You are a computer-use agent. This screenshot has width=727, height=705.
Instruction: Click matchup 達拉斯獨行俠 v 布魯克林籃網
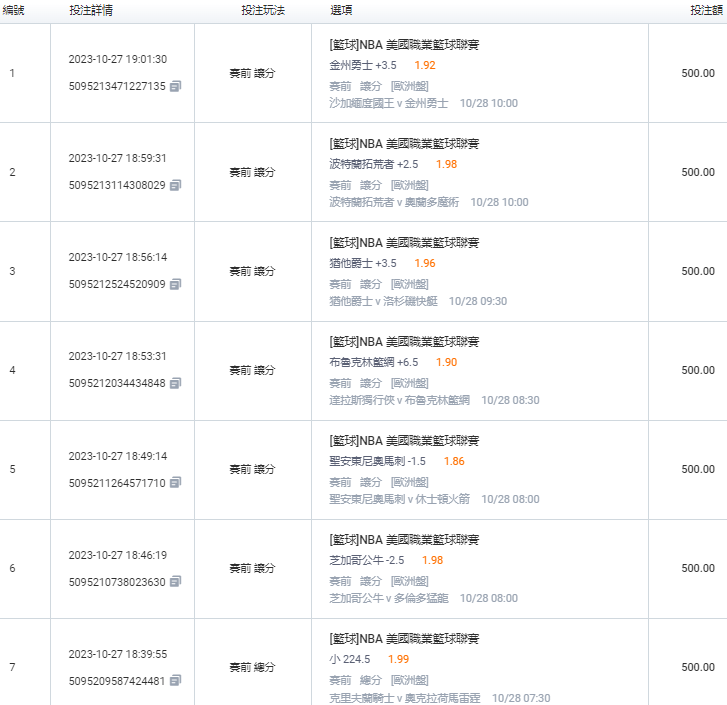tap(399, 400)
